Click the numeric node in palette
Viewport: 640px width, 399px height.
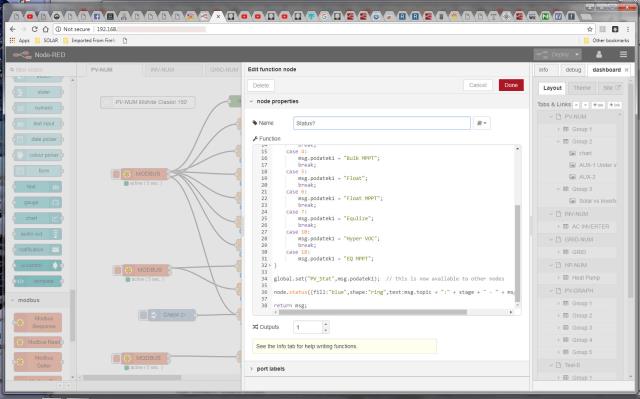(x=38, y=108)
